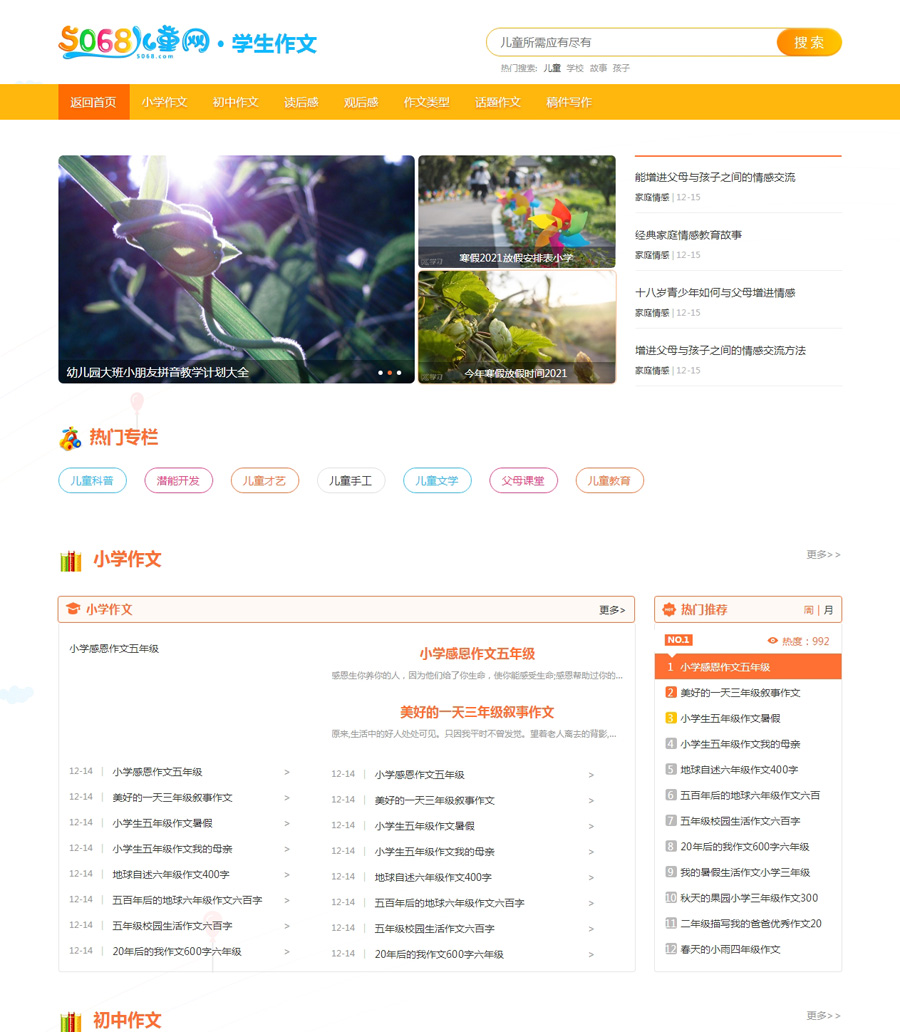Screen dimensions: 900x1032
Task: Click the 儿童科普 colored category tag
Action: 92,481
